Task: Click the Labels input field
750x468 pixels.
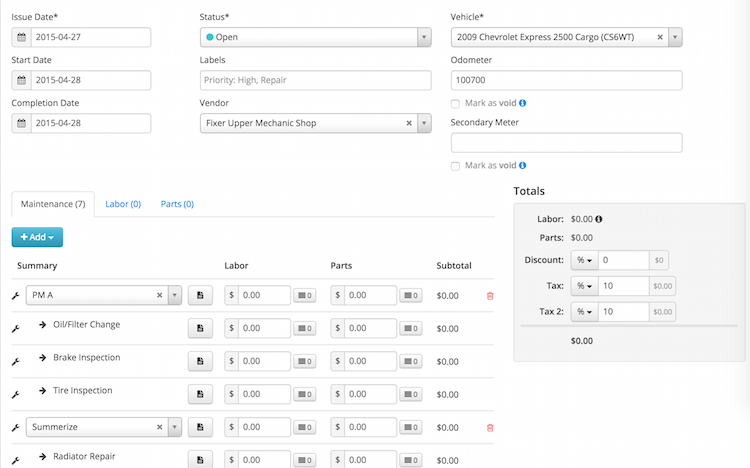Action: 315,80
